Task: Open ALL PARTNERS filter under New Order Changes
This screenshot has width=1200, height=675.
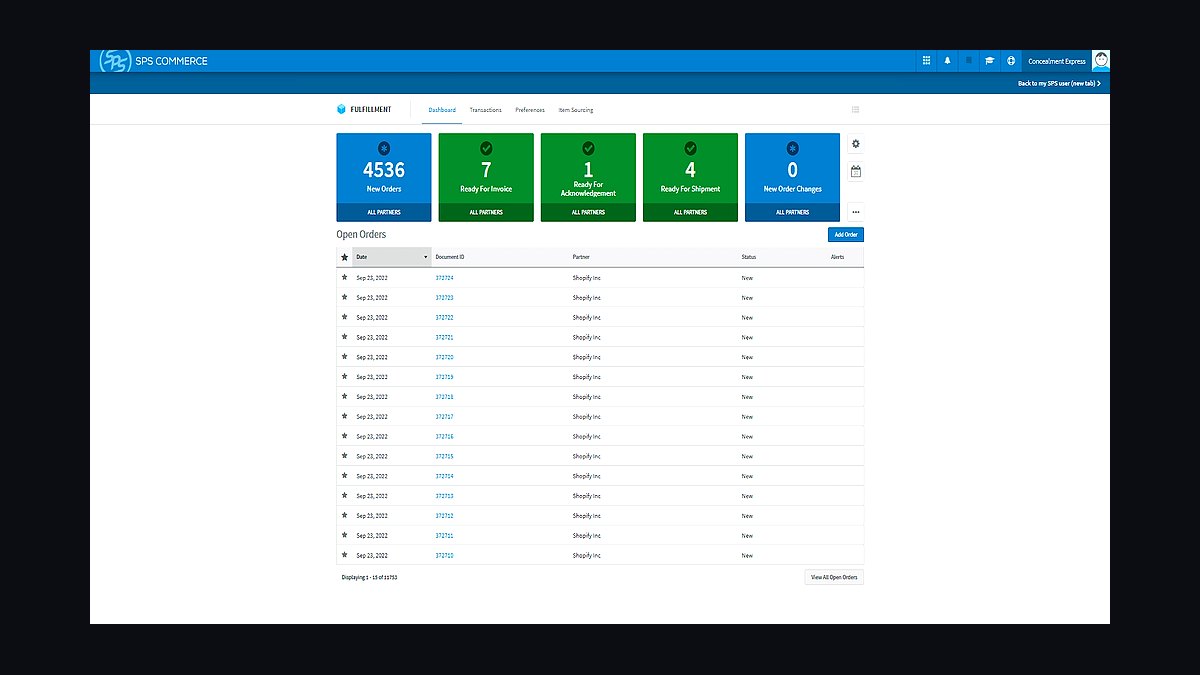Action: (792, 212)
